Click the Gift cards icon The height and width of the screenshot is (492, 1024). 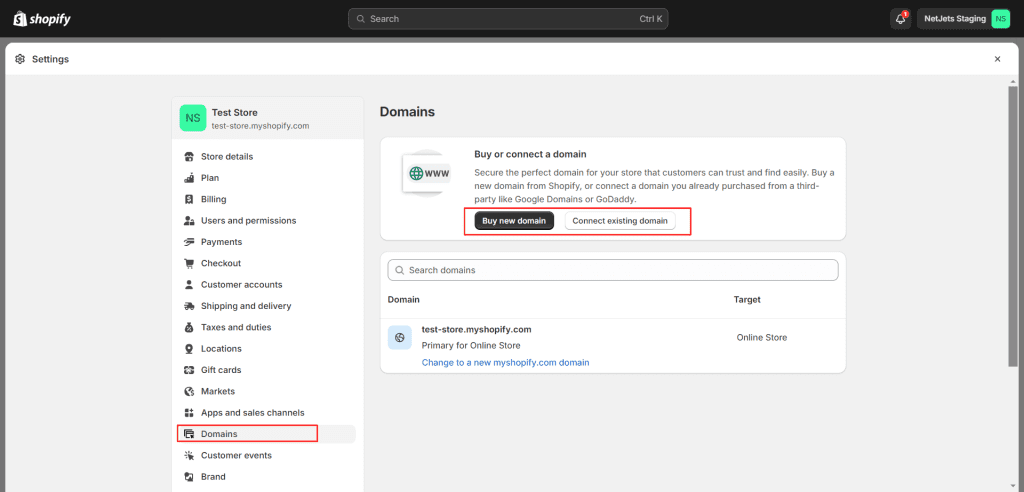click(189, 370)
